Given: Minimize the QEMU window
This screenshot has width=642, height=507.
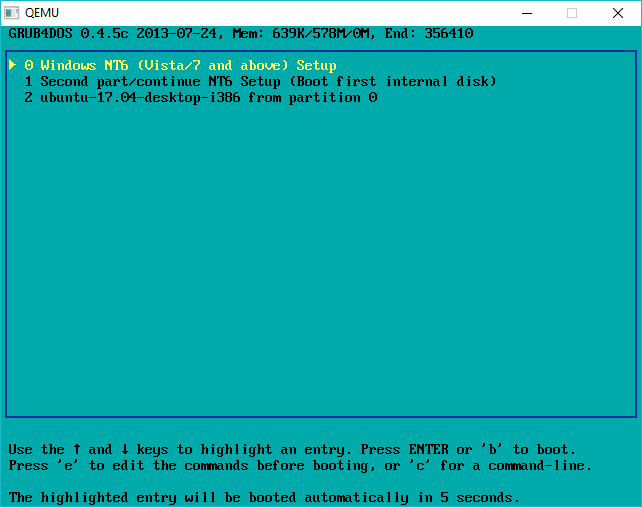Looking at the screenshot, I should (x=527, y=13).
